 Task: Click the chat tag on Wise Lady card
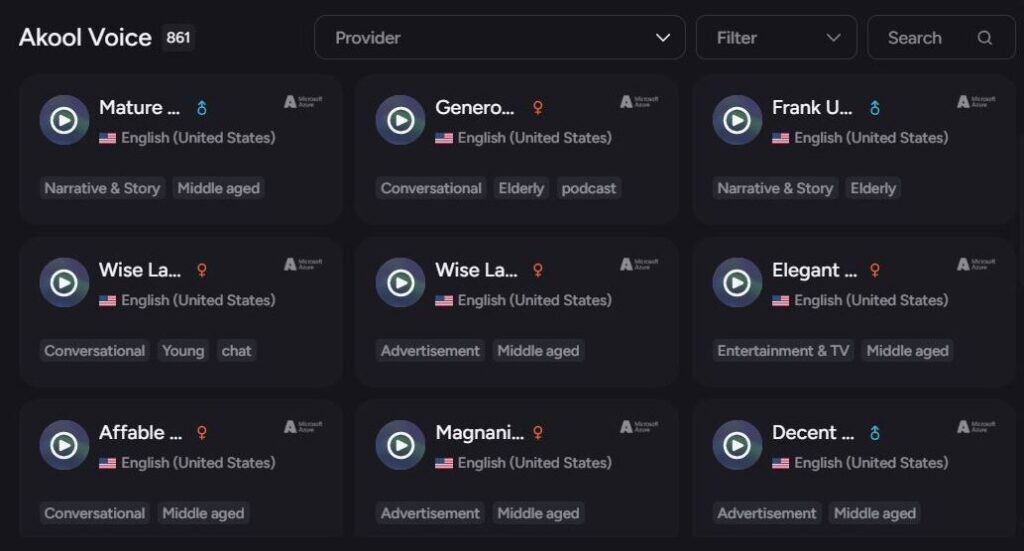point(236,351)
